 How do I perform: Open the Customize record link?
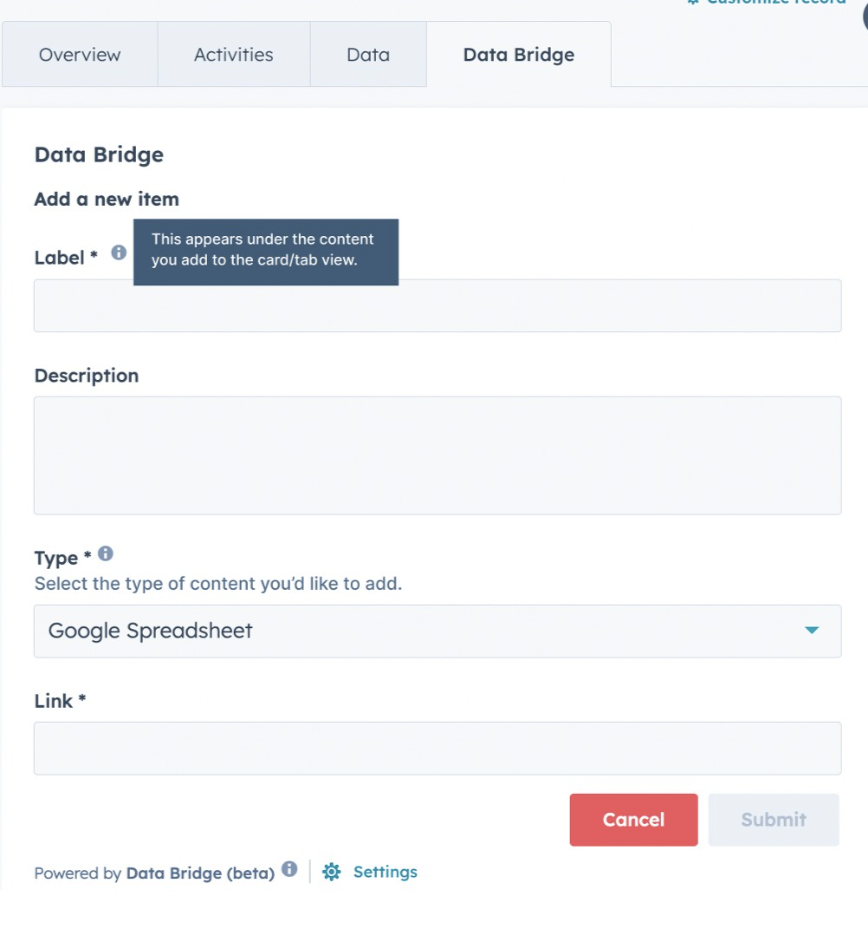780,2
